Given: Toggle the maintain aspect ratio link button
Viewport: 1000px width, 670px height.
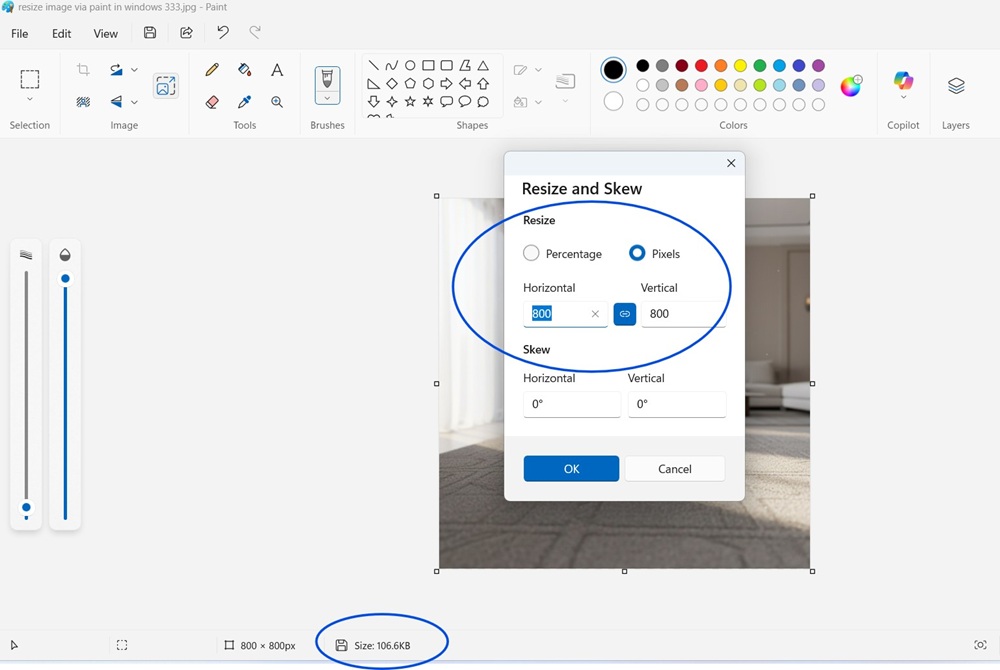Looking at the screenshot, I should click(x=624, y=314).
